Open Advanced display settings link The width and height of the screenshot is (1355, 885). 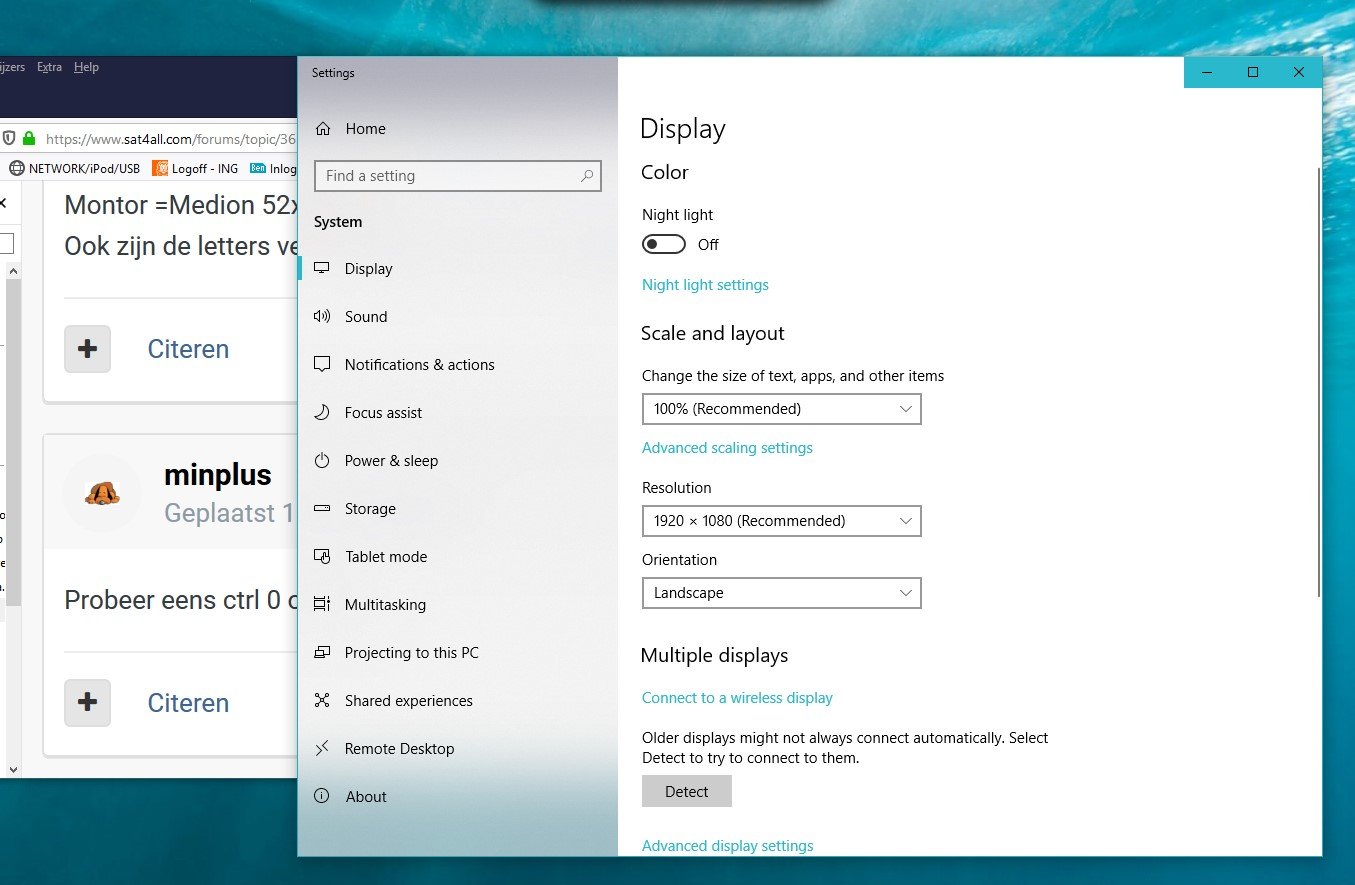pyautogui.click(x=728, y=846)
